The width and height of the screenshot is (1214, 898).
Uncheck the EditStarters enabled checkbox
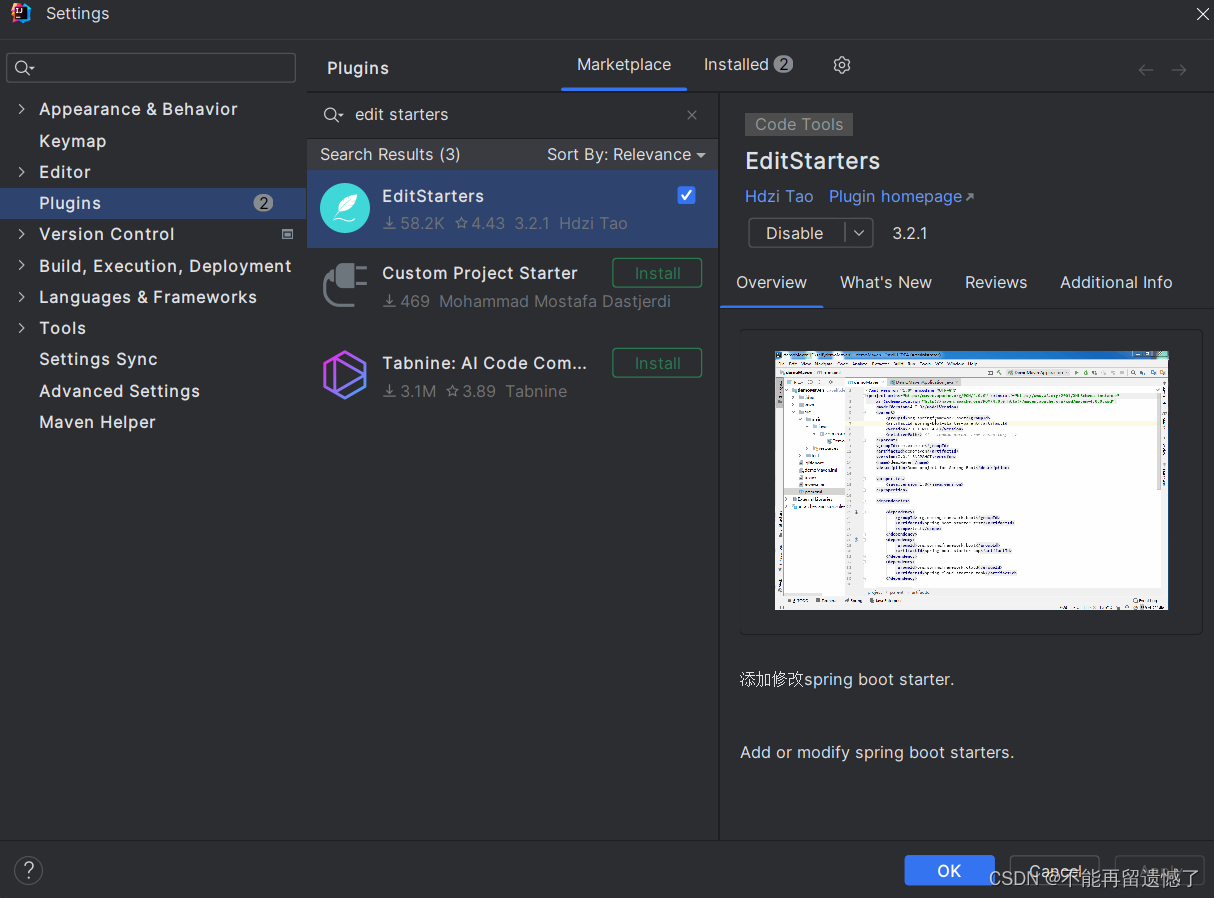pyautogui.click(x=686, y=195)
